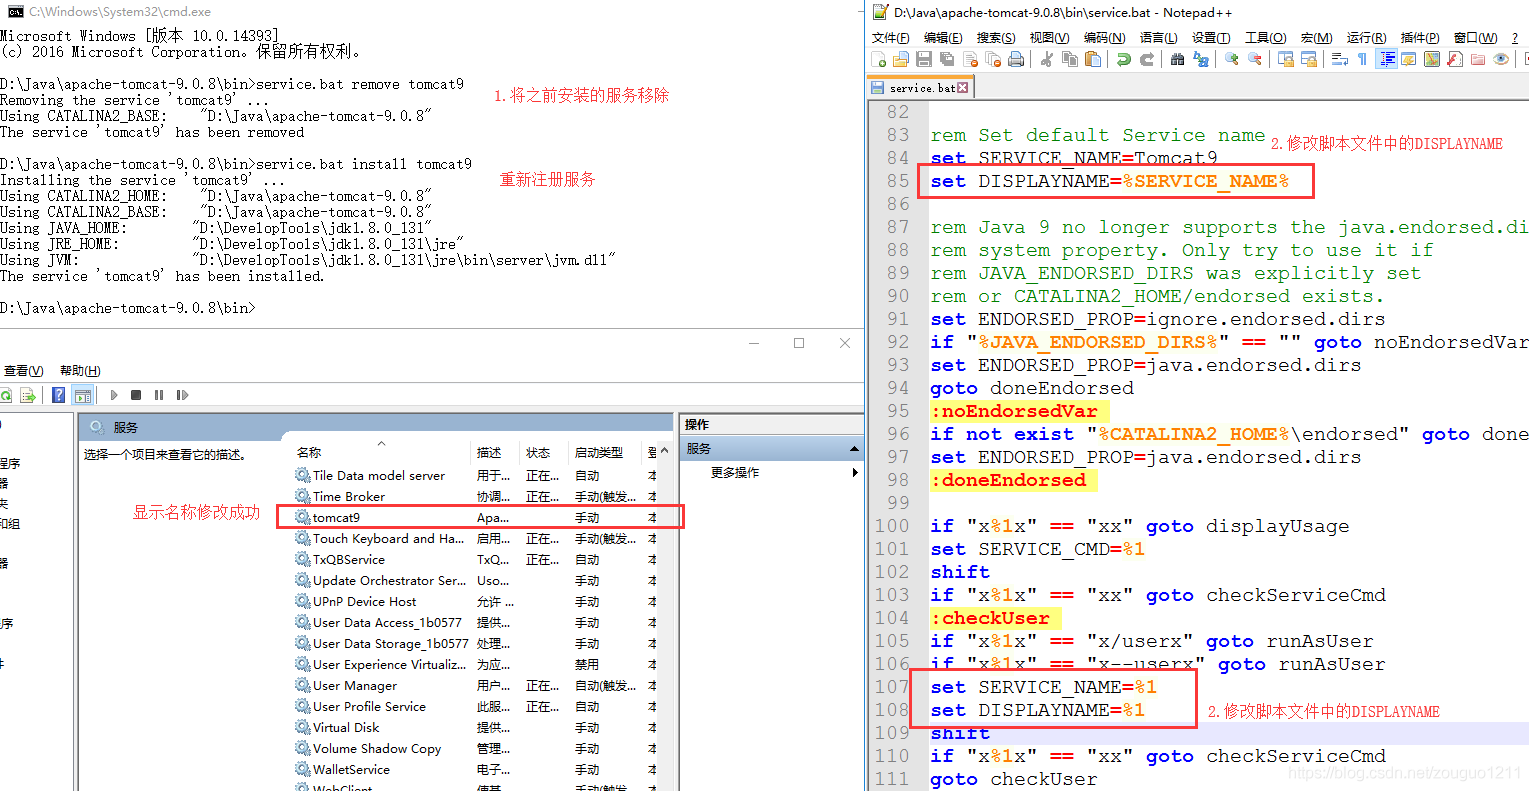This screenshot has width=1529, height=791.
Task: Redo last edit in Notepad++
Action: coord(1146,60)
